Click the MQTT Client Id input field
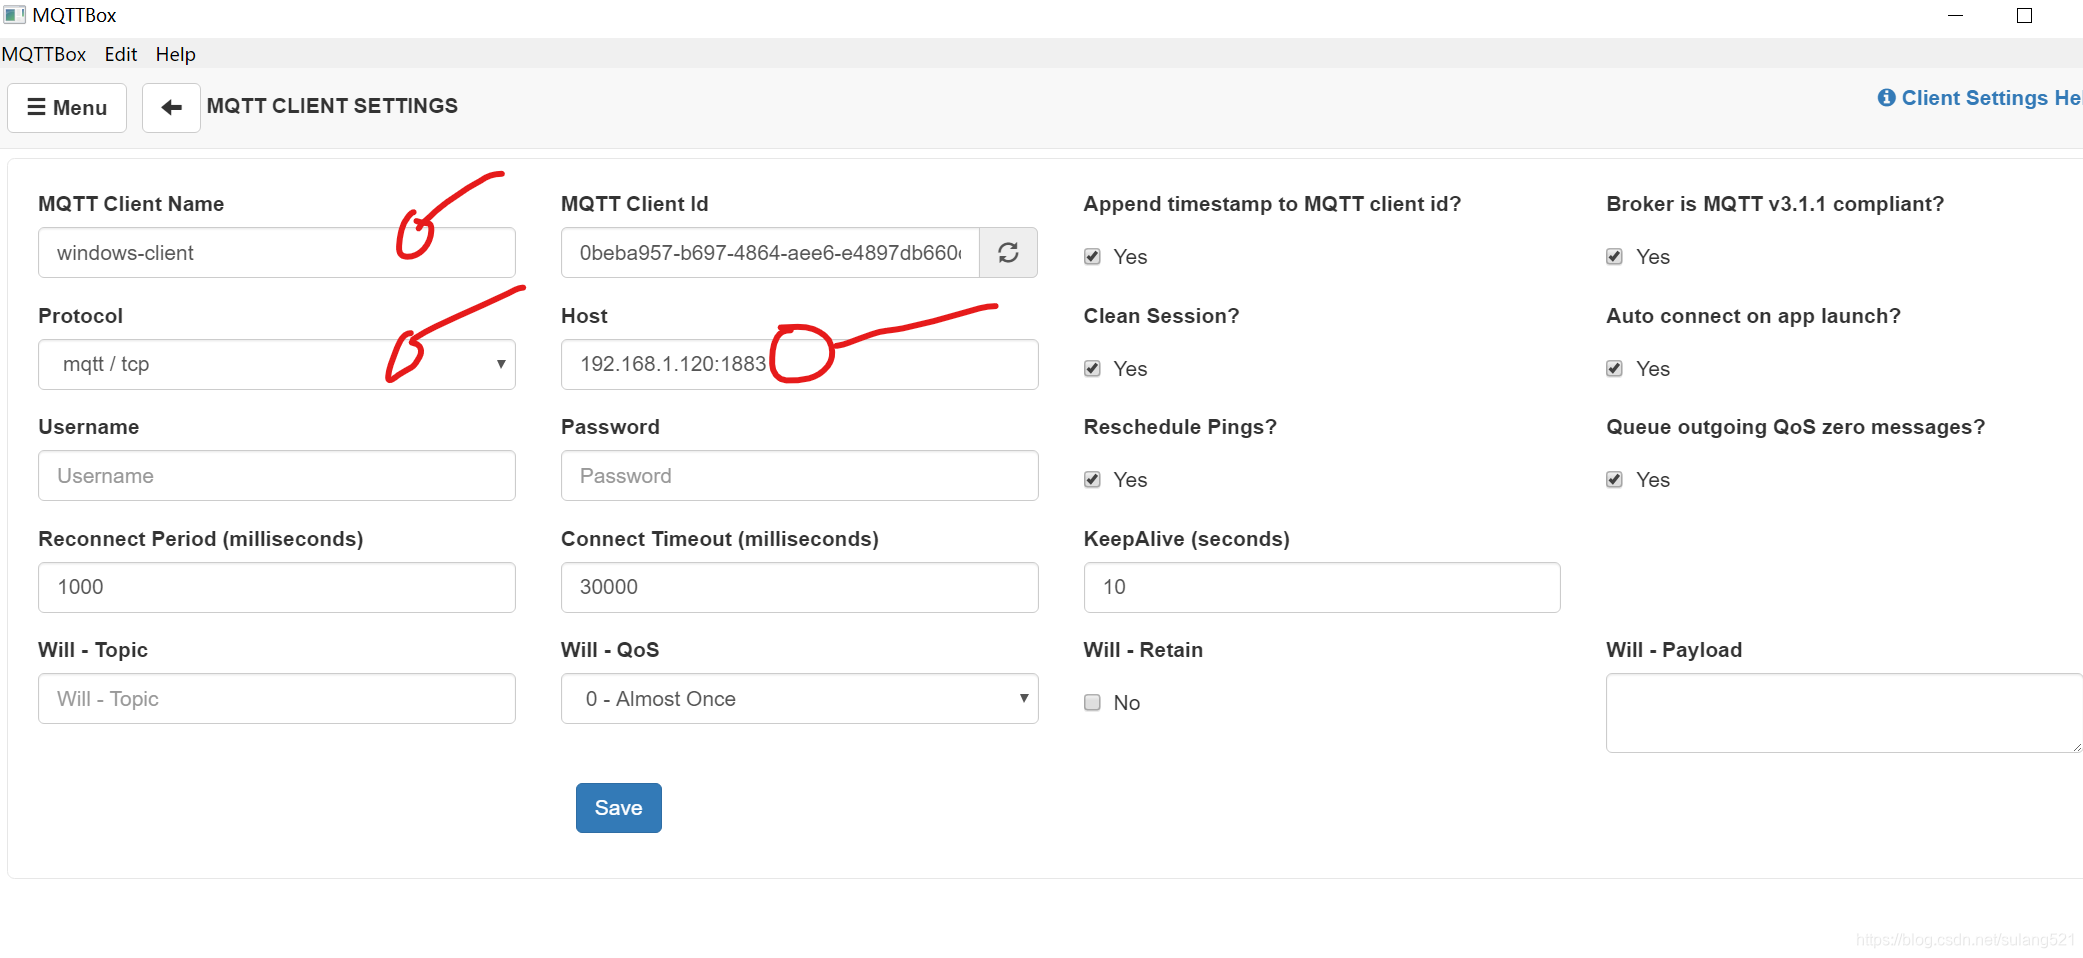Screen dimensions: 2083x958 click(x=770, y=252)
